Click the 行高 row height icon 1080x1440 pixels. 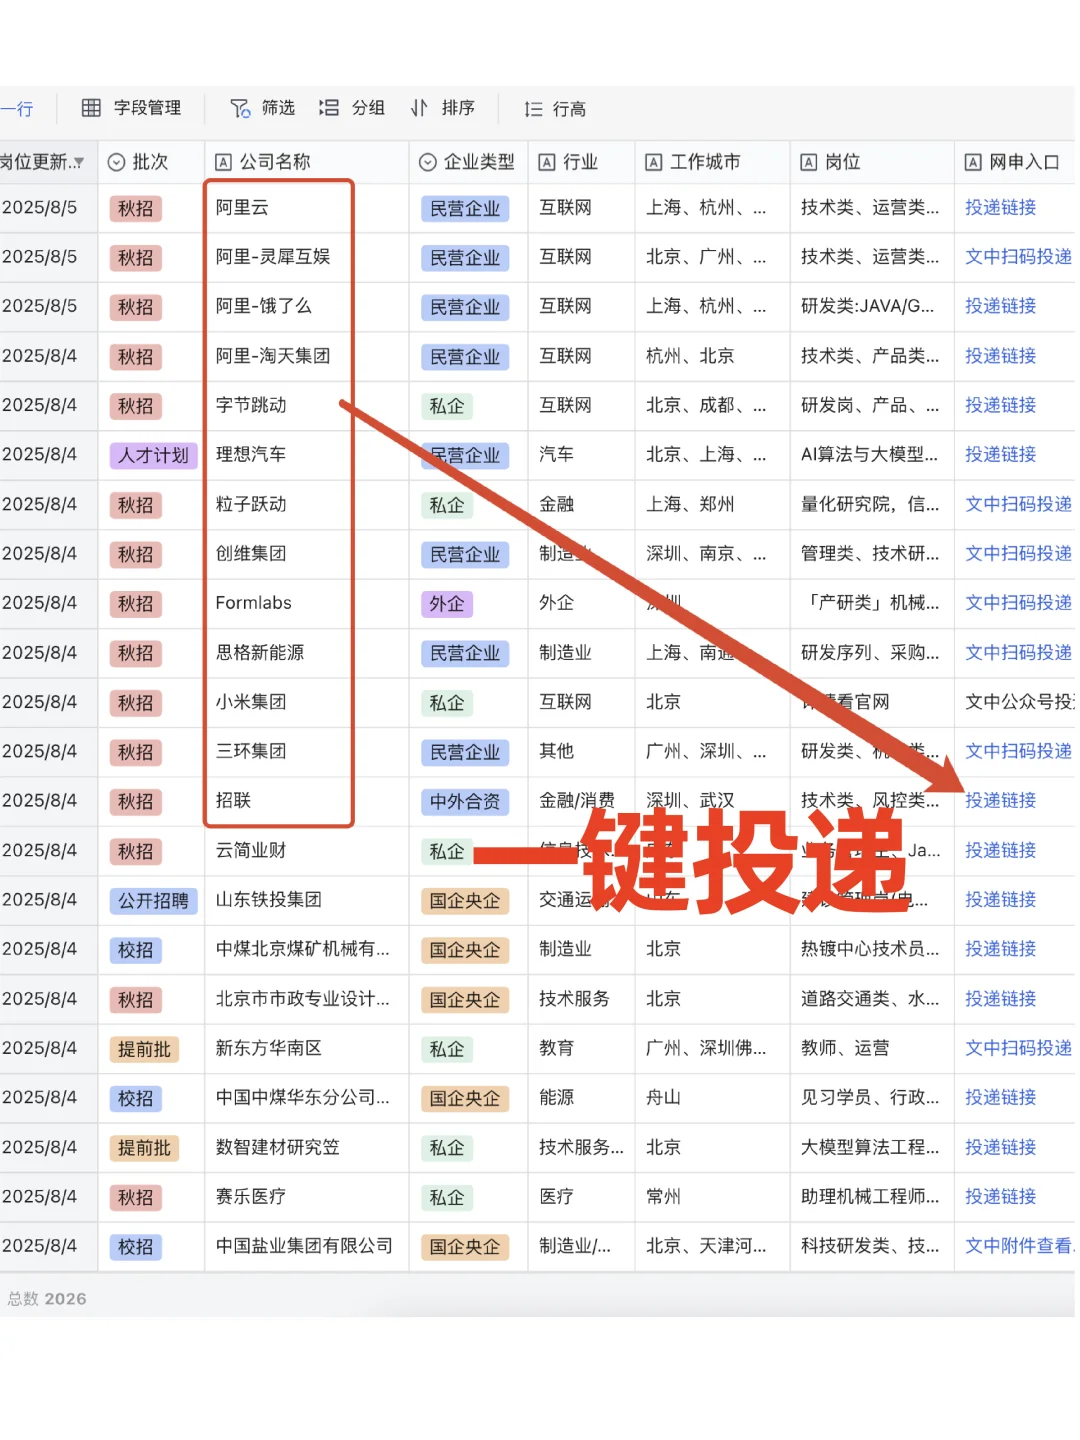point(533,109)
